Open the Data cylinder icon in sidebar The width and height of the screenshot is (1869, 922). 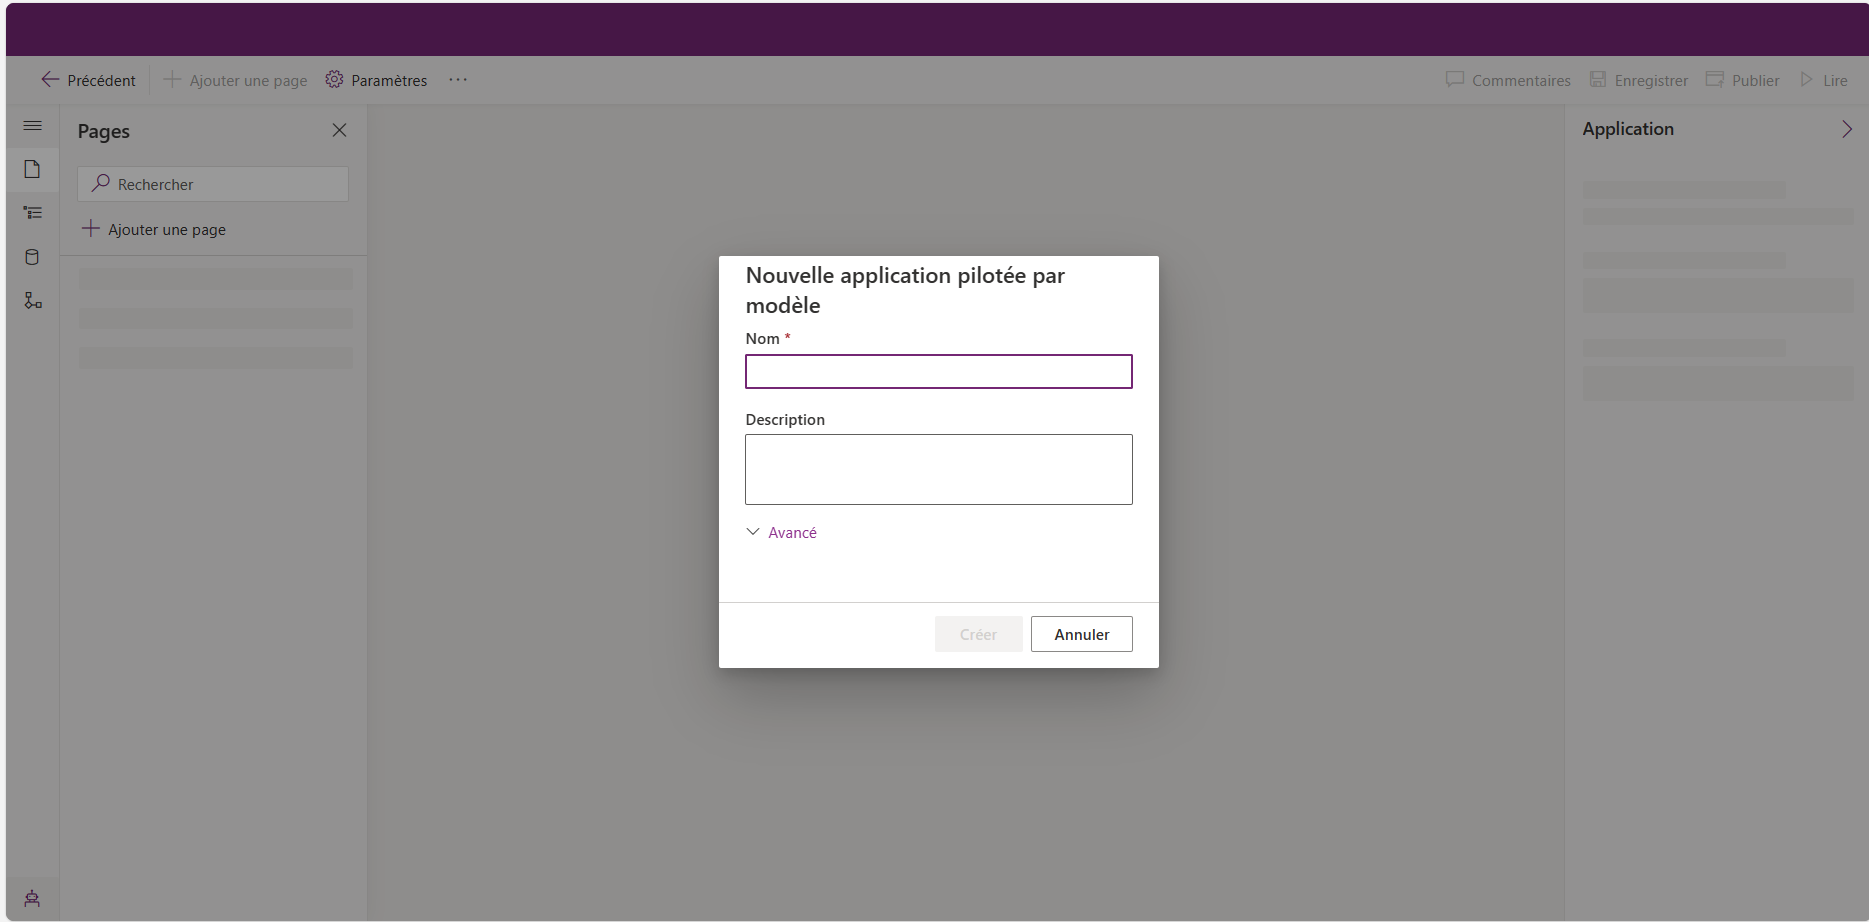[x=32, y=257]
